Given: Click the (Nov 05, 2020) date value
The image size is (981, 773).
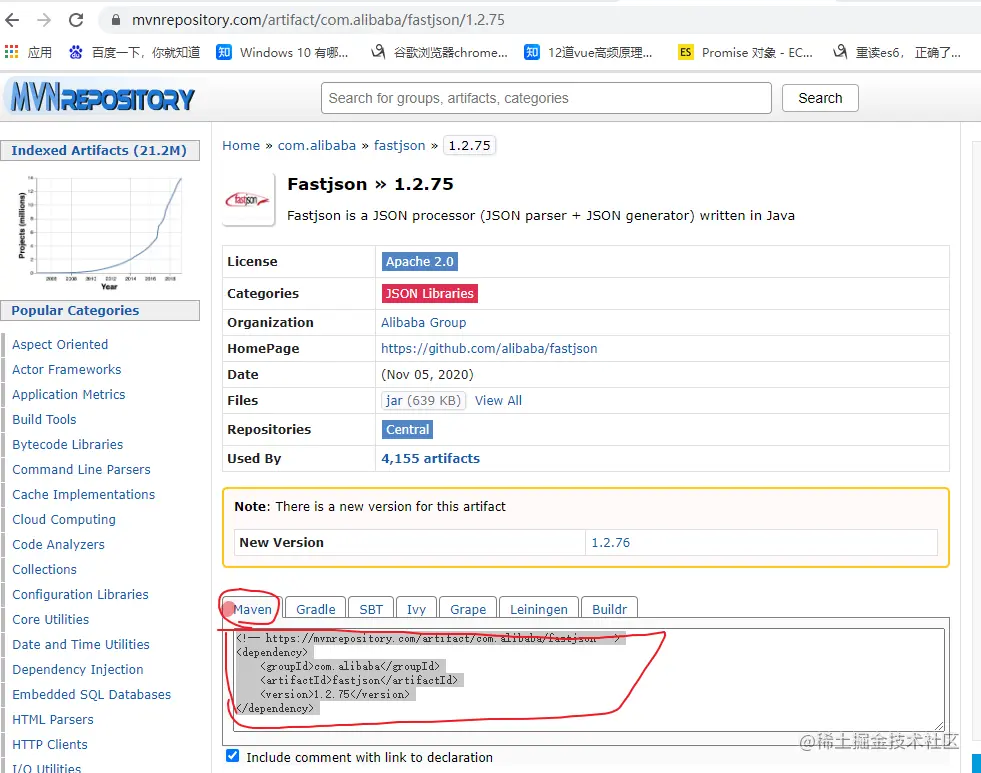Looking at the screenshot, I should 427,375.
